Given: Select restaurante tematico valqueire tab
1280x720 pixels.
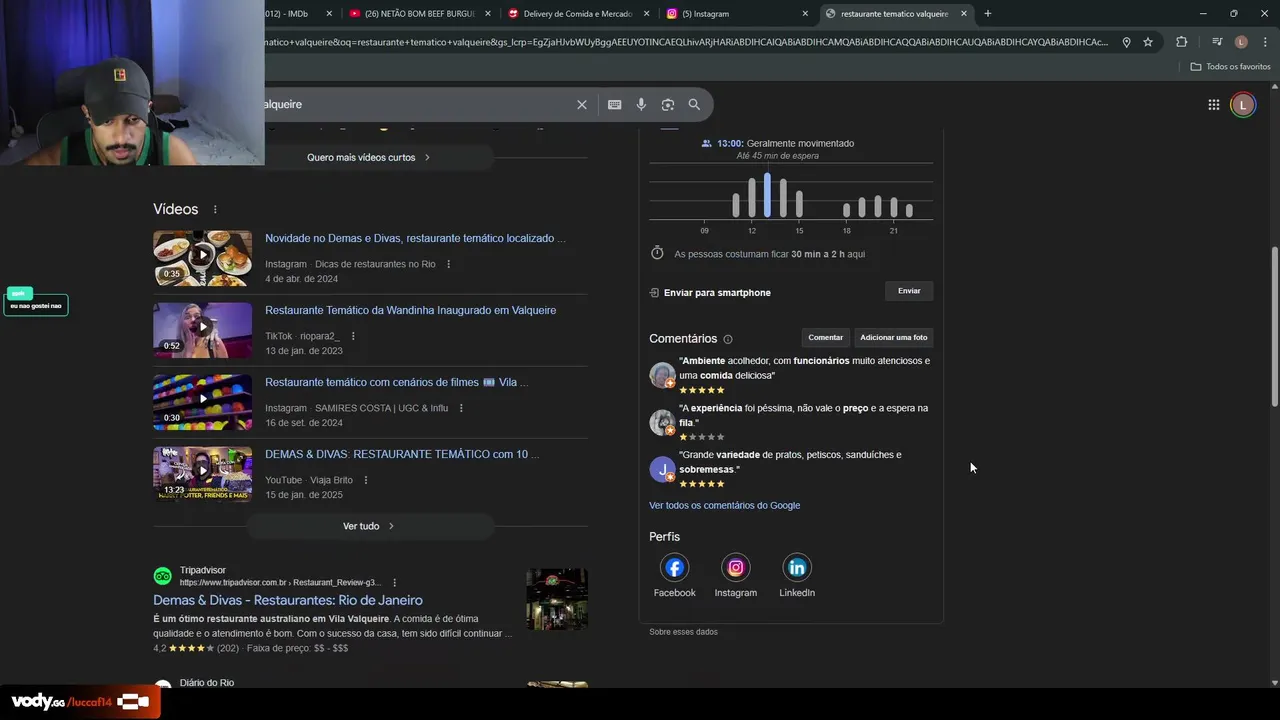Looking at the screenshot, I should [x=895, y=13].
